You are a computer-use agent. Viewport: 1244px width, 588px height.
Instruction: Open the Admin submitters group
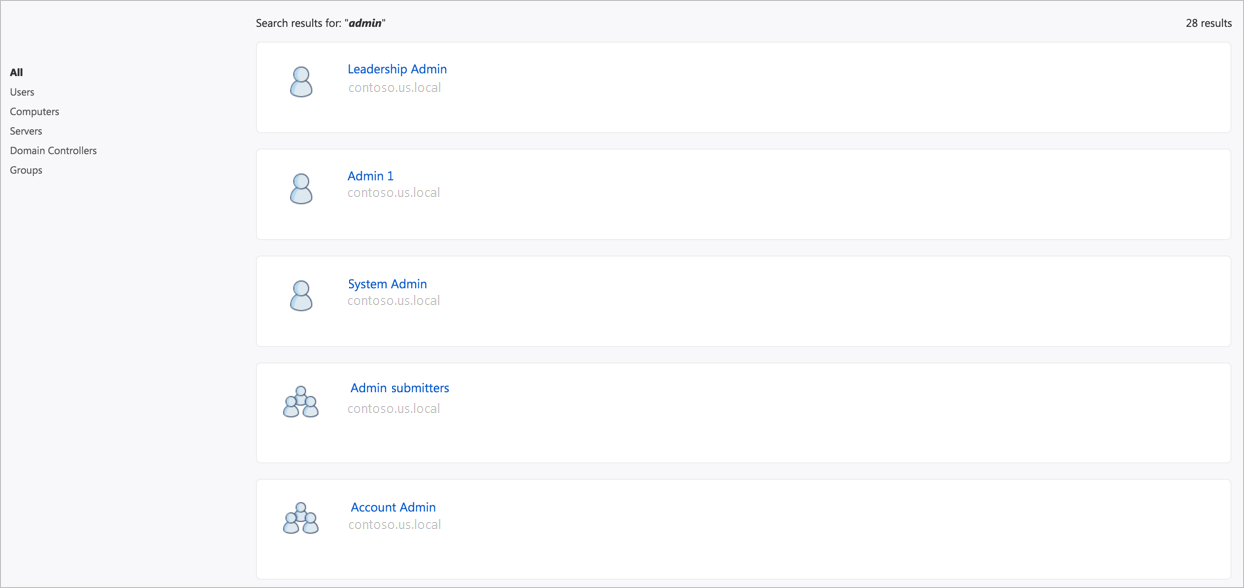(399, 387)
